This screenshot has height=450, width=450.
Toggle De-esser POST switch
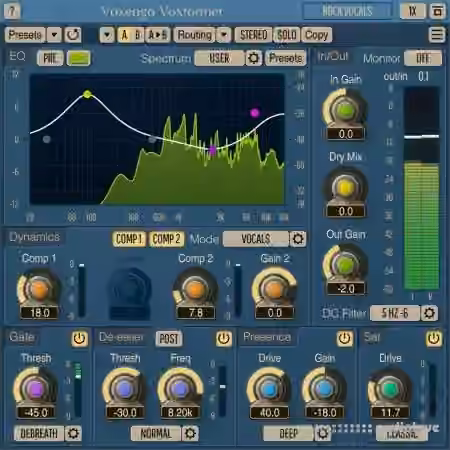[169, 339]
